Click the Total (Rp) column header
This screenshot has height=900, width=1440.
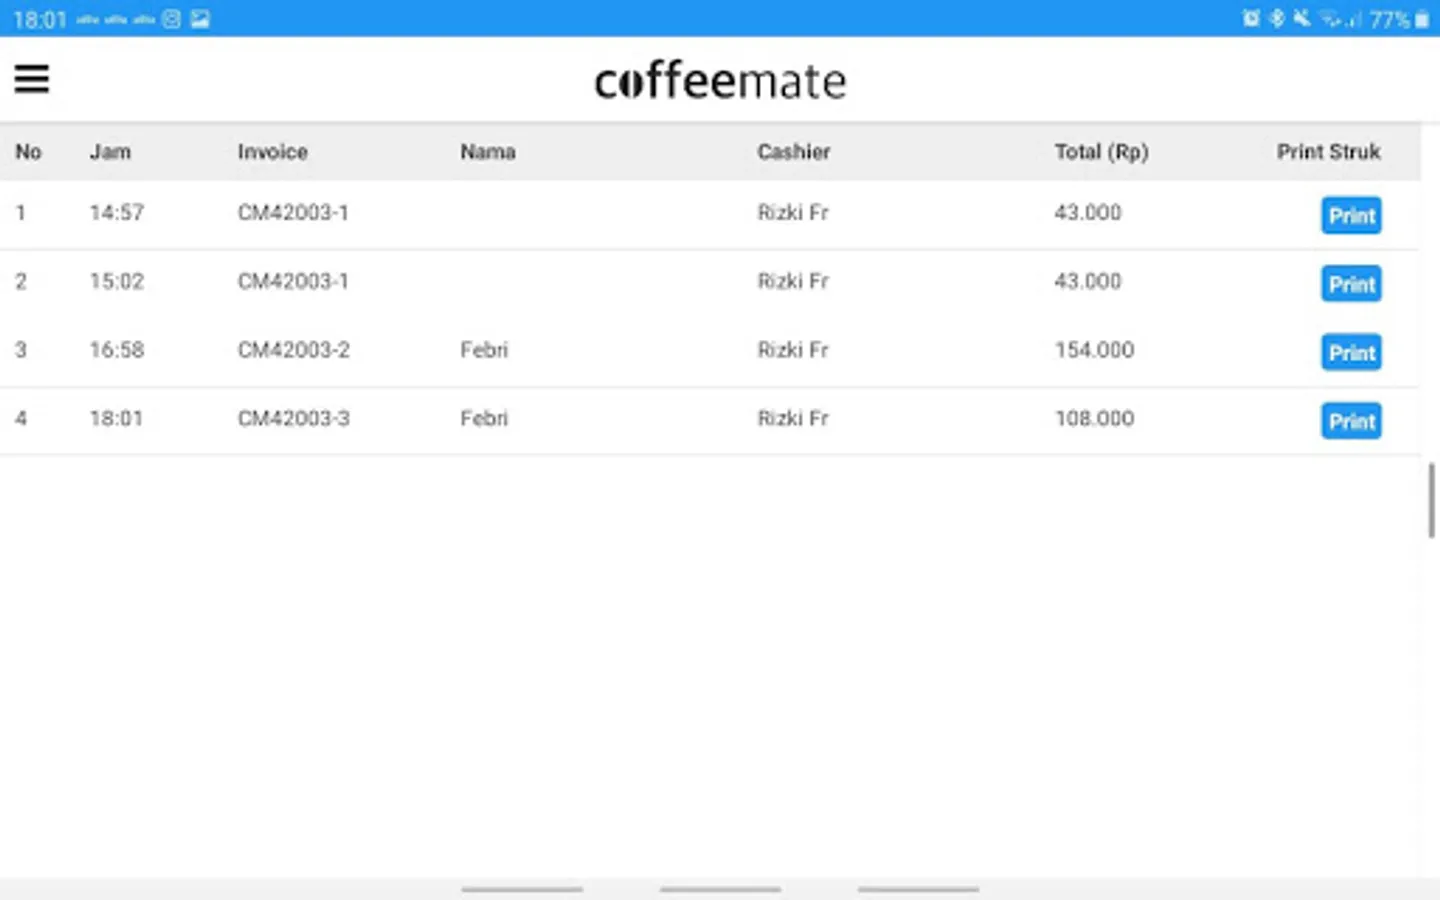coord(1101,152)
